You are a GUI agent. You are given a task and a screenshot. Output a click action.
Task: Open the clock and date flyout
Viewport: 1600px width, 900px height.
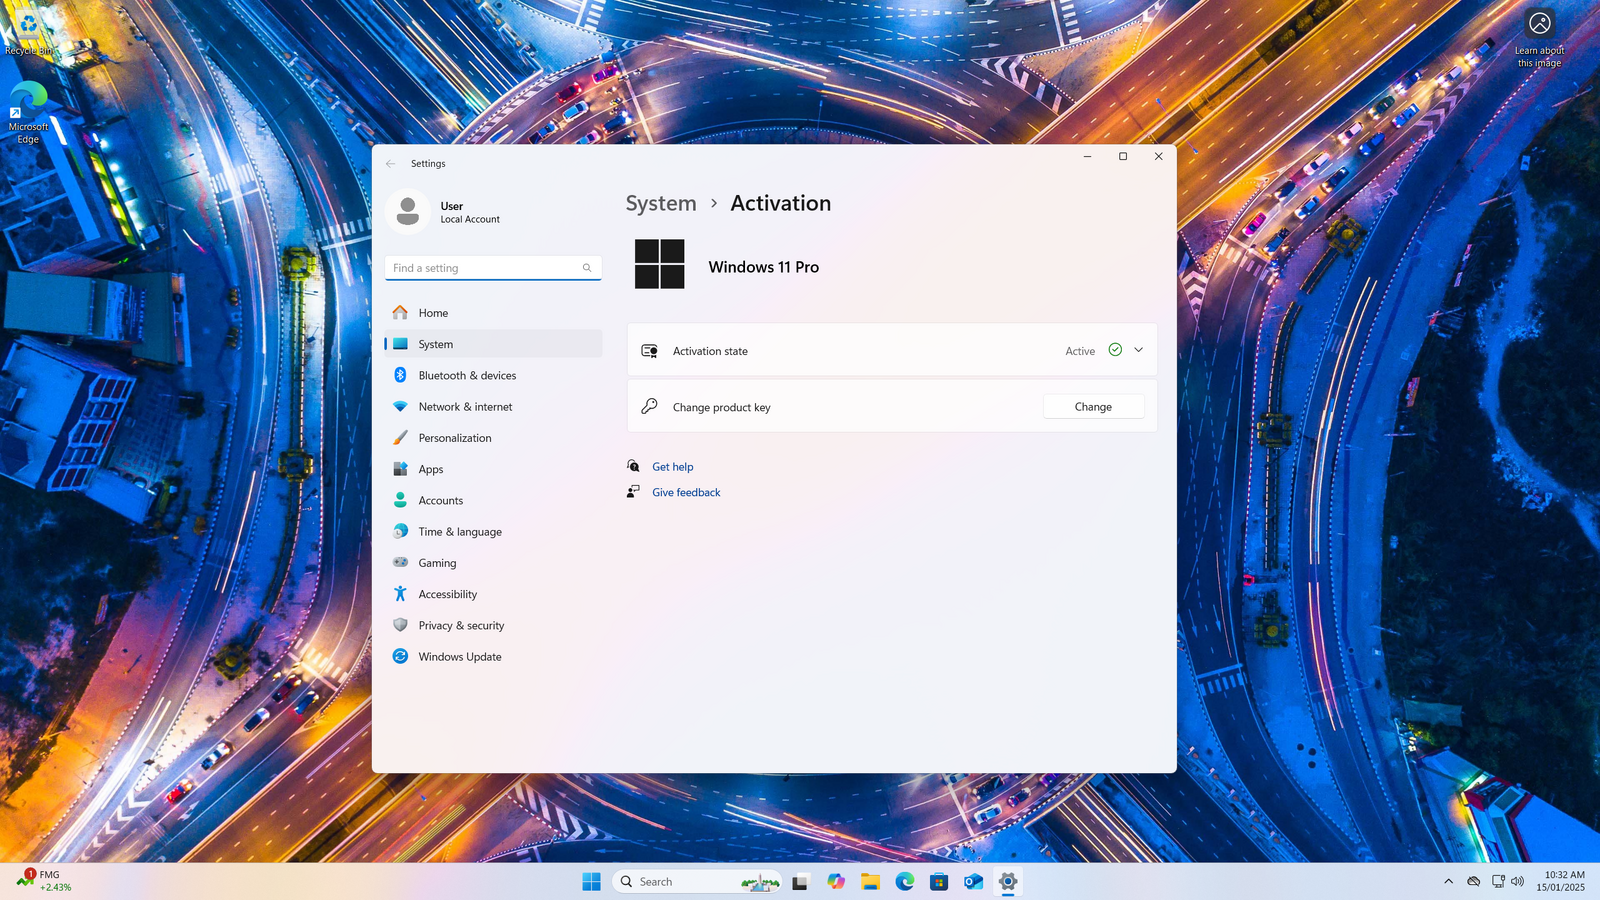(x=1560, y=881)
